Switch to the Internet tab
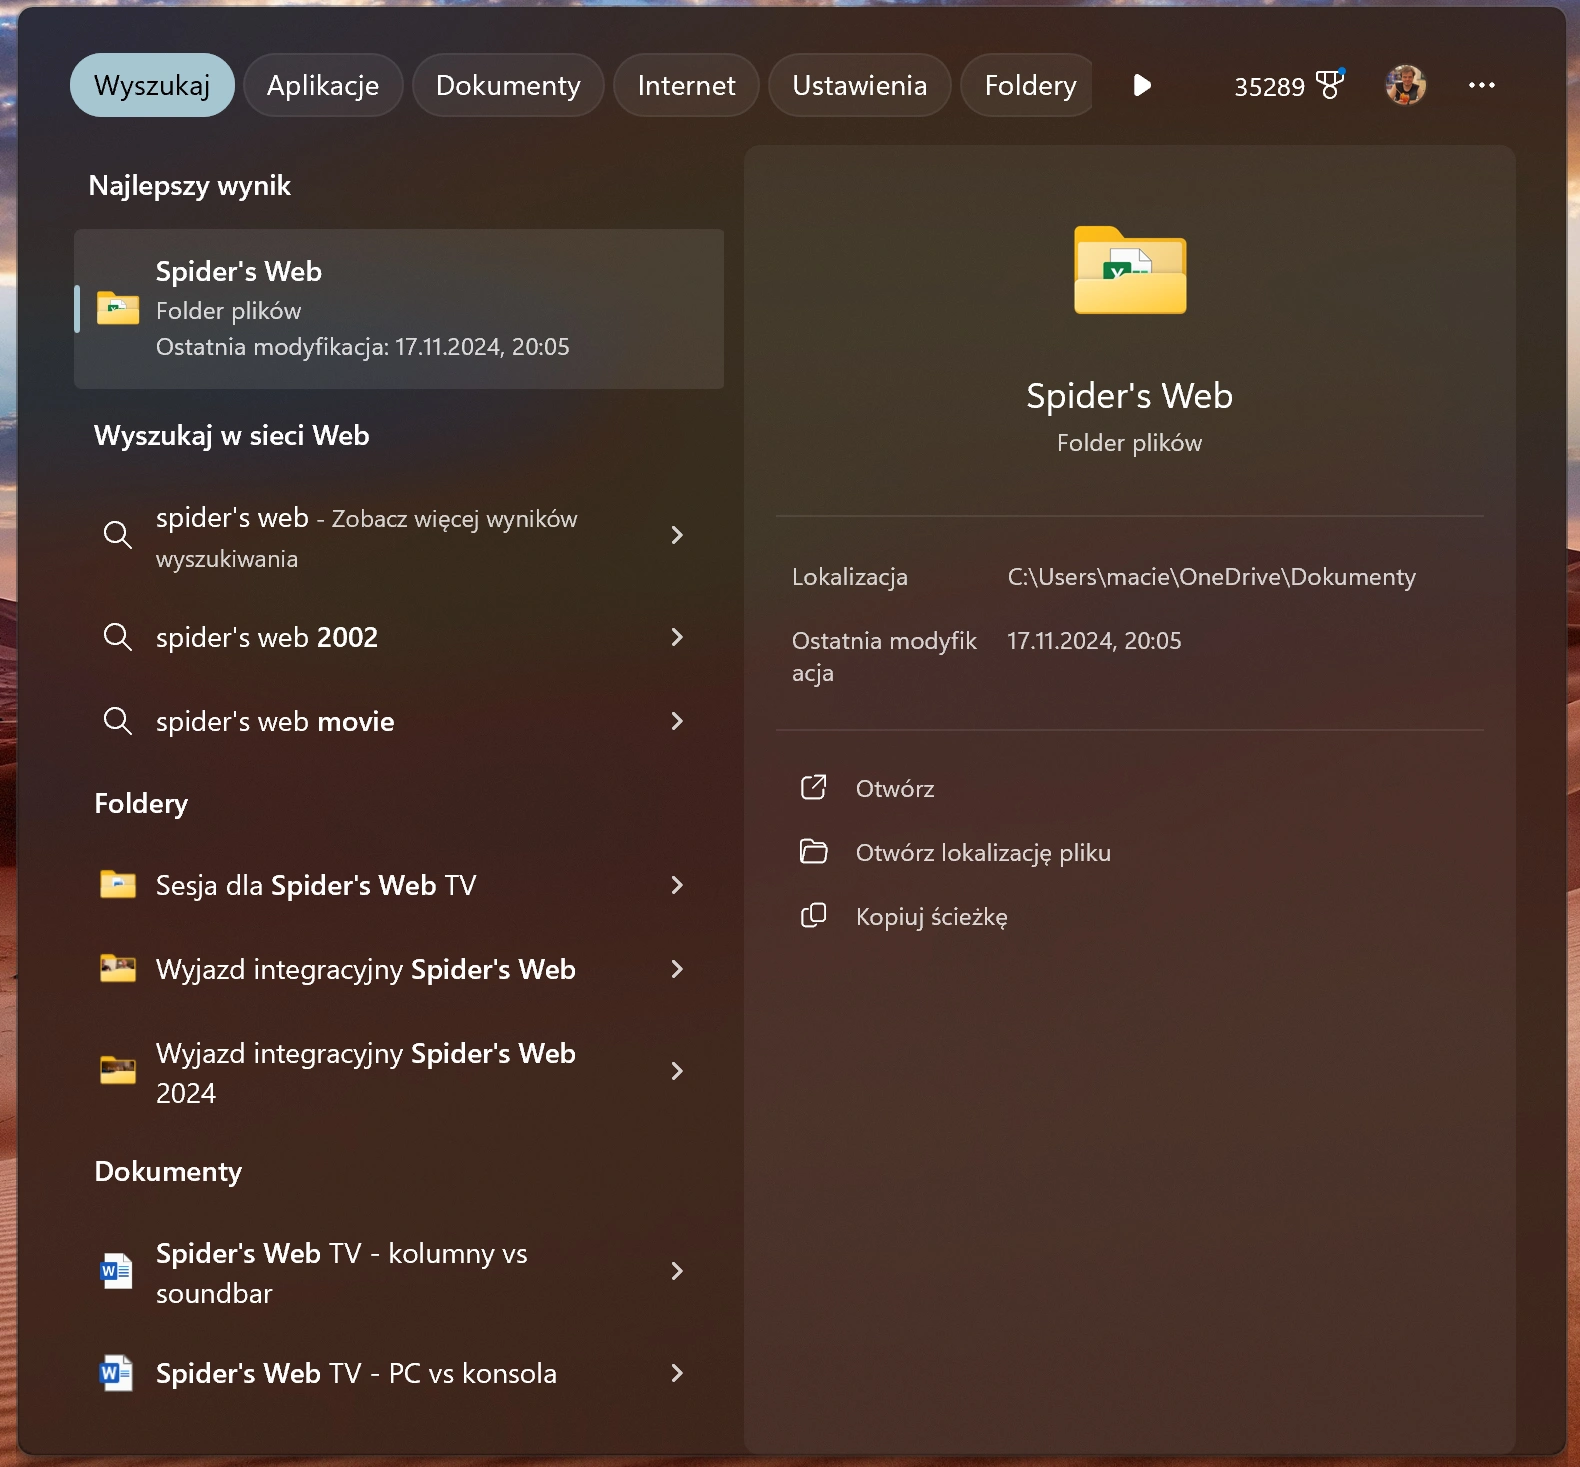The image size is (1580, 1467). 686,85
